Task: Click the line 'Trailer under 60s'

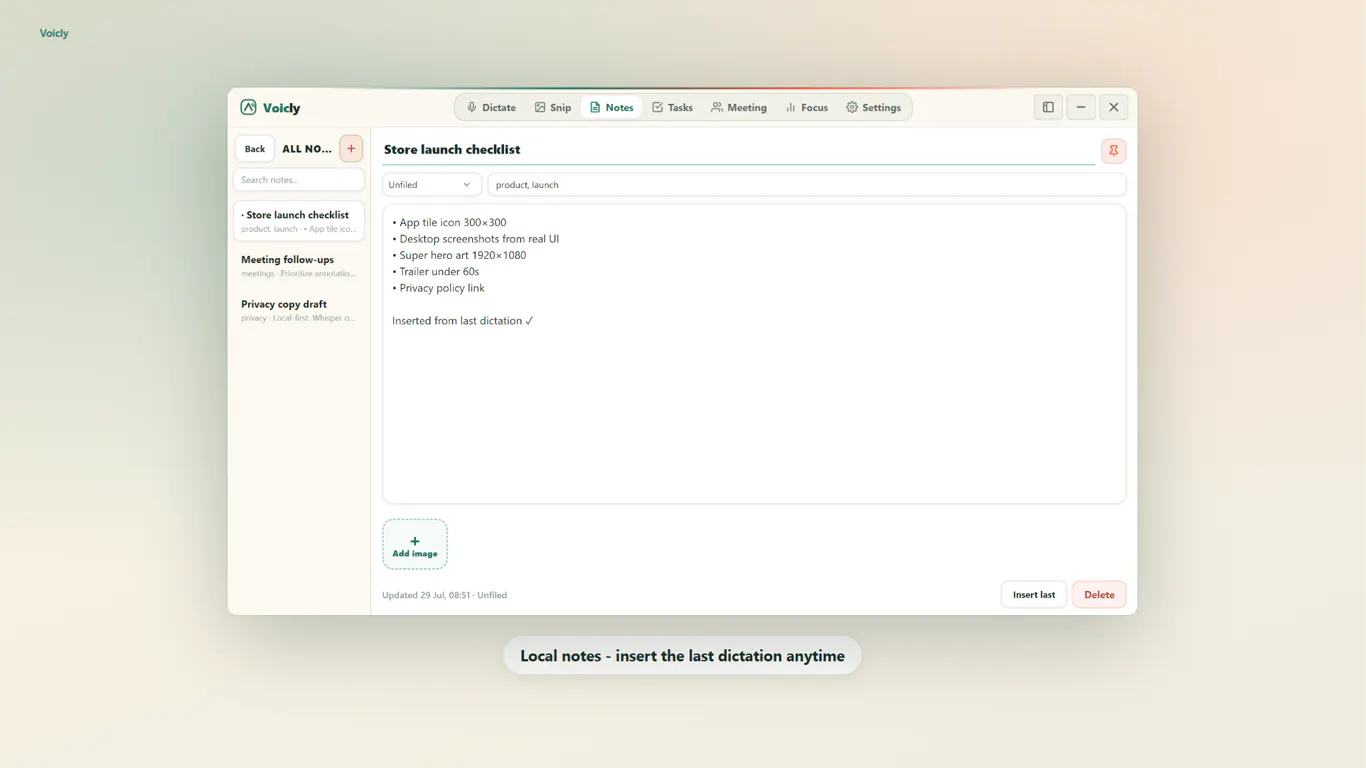Action: point(436,271)
